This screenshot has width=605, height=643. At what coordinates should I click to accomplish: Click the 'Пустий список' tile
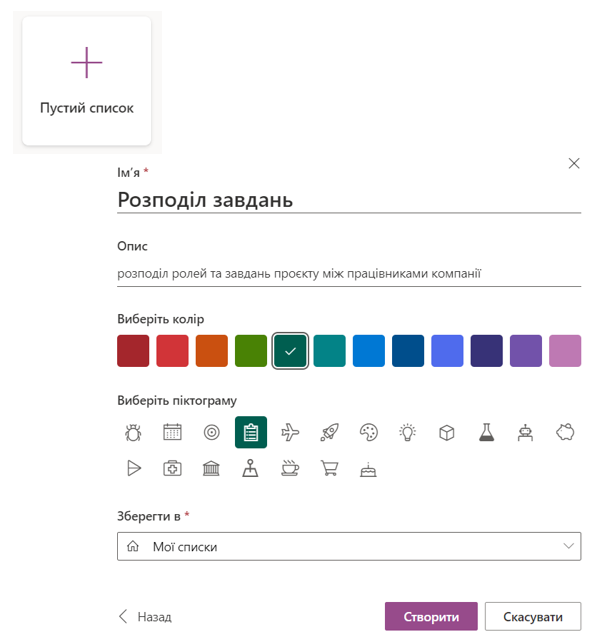tap(87, 80)
